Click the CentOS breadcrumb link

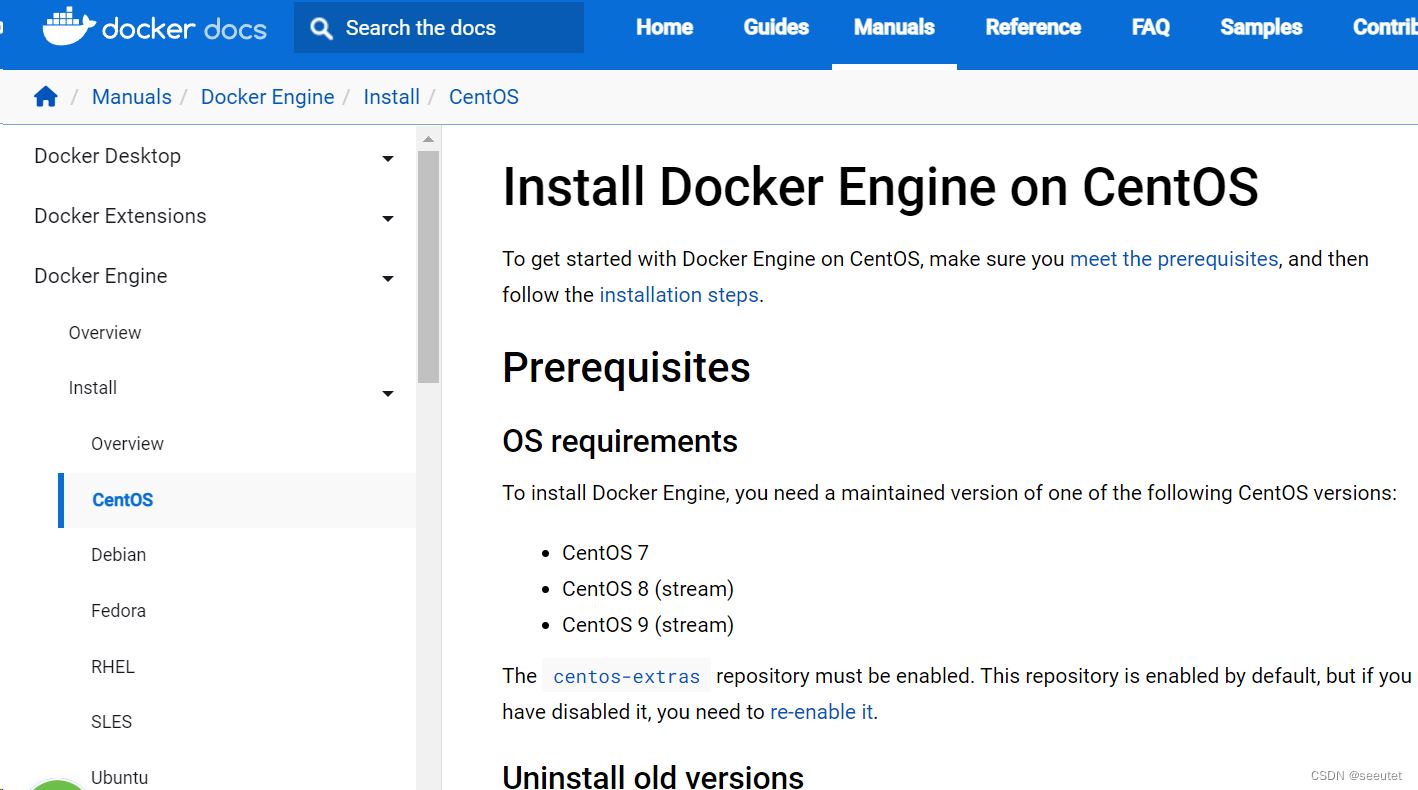484,97
